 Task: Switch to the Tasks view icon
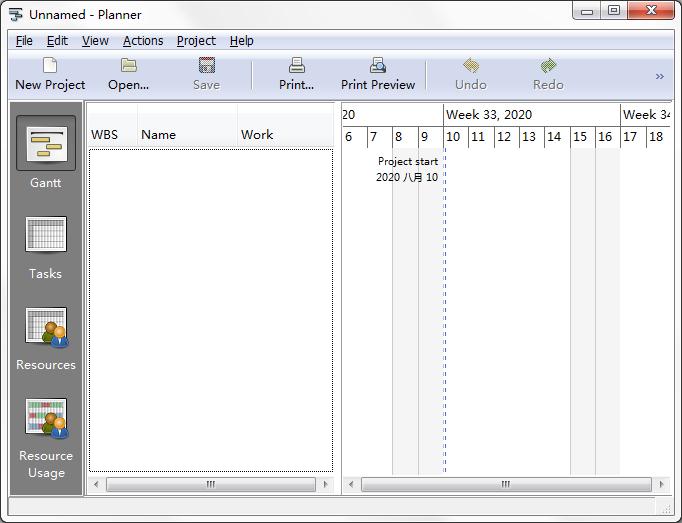point(46,235)
